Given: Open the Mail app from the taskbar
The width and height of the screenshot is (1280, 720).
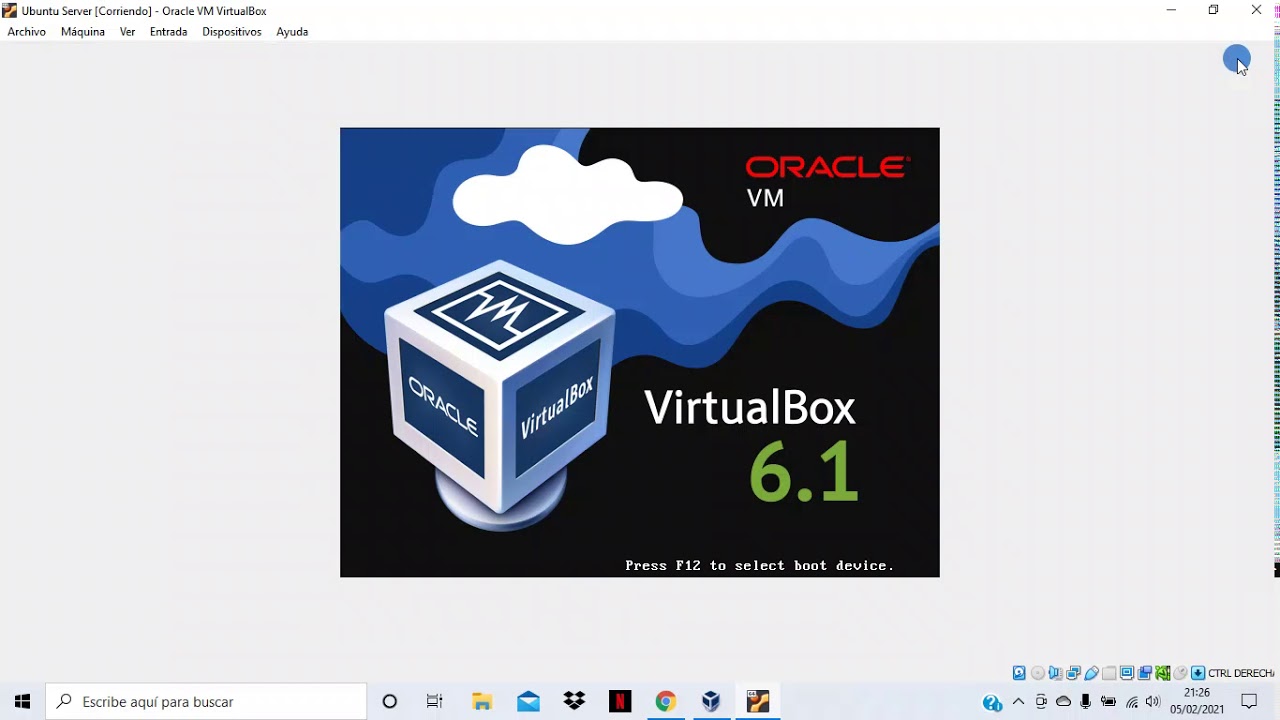Looking at the screenshot, I should click(x=528, y=702).
